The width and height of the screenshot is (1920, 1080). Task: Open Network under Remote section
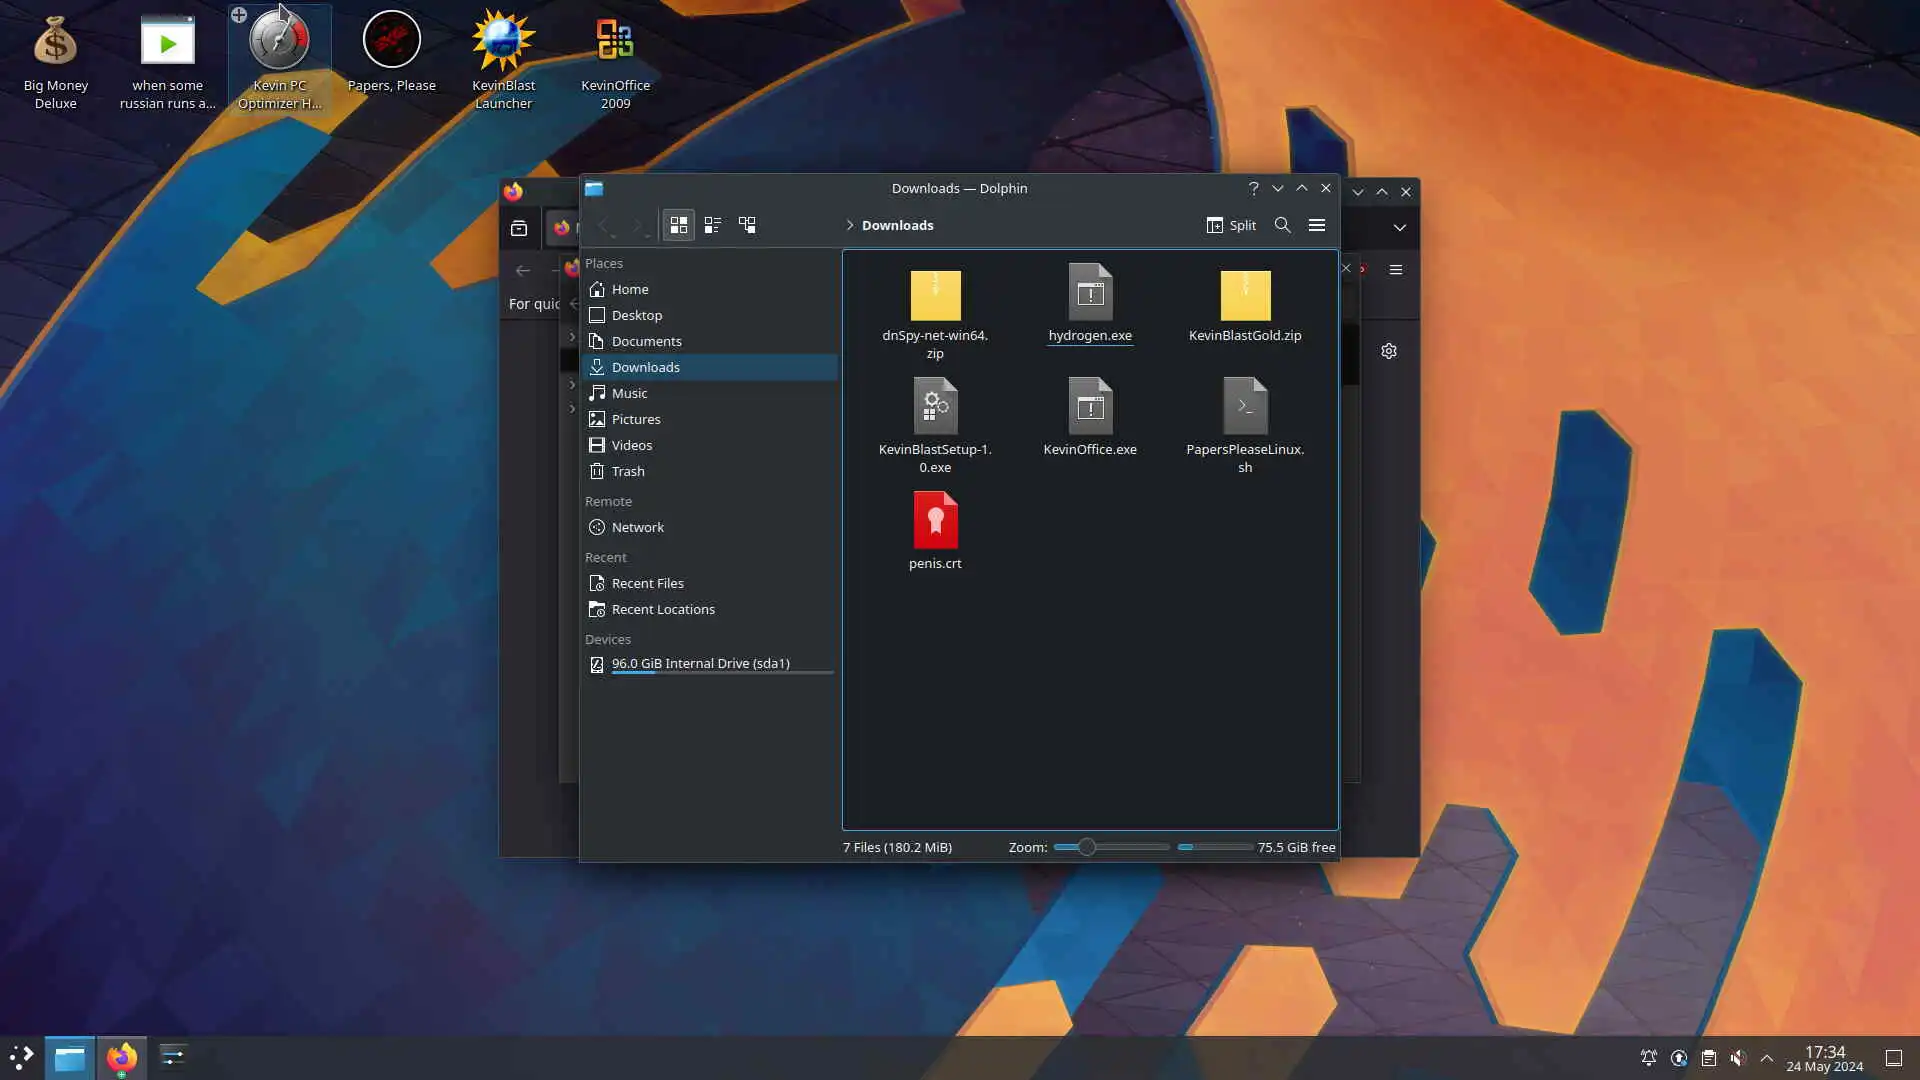637,527
